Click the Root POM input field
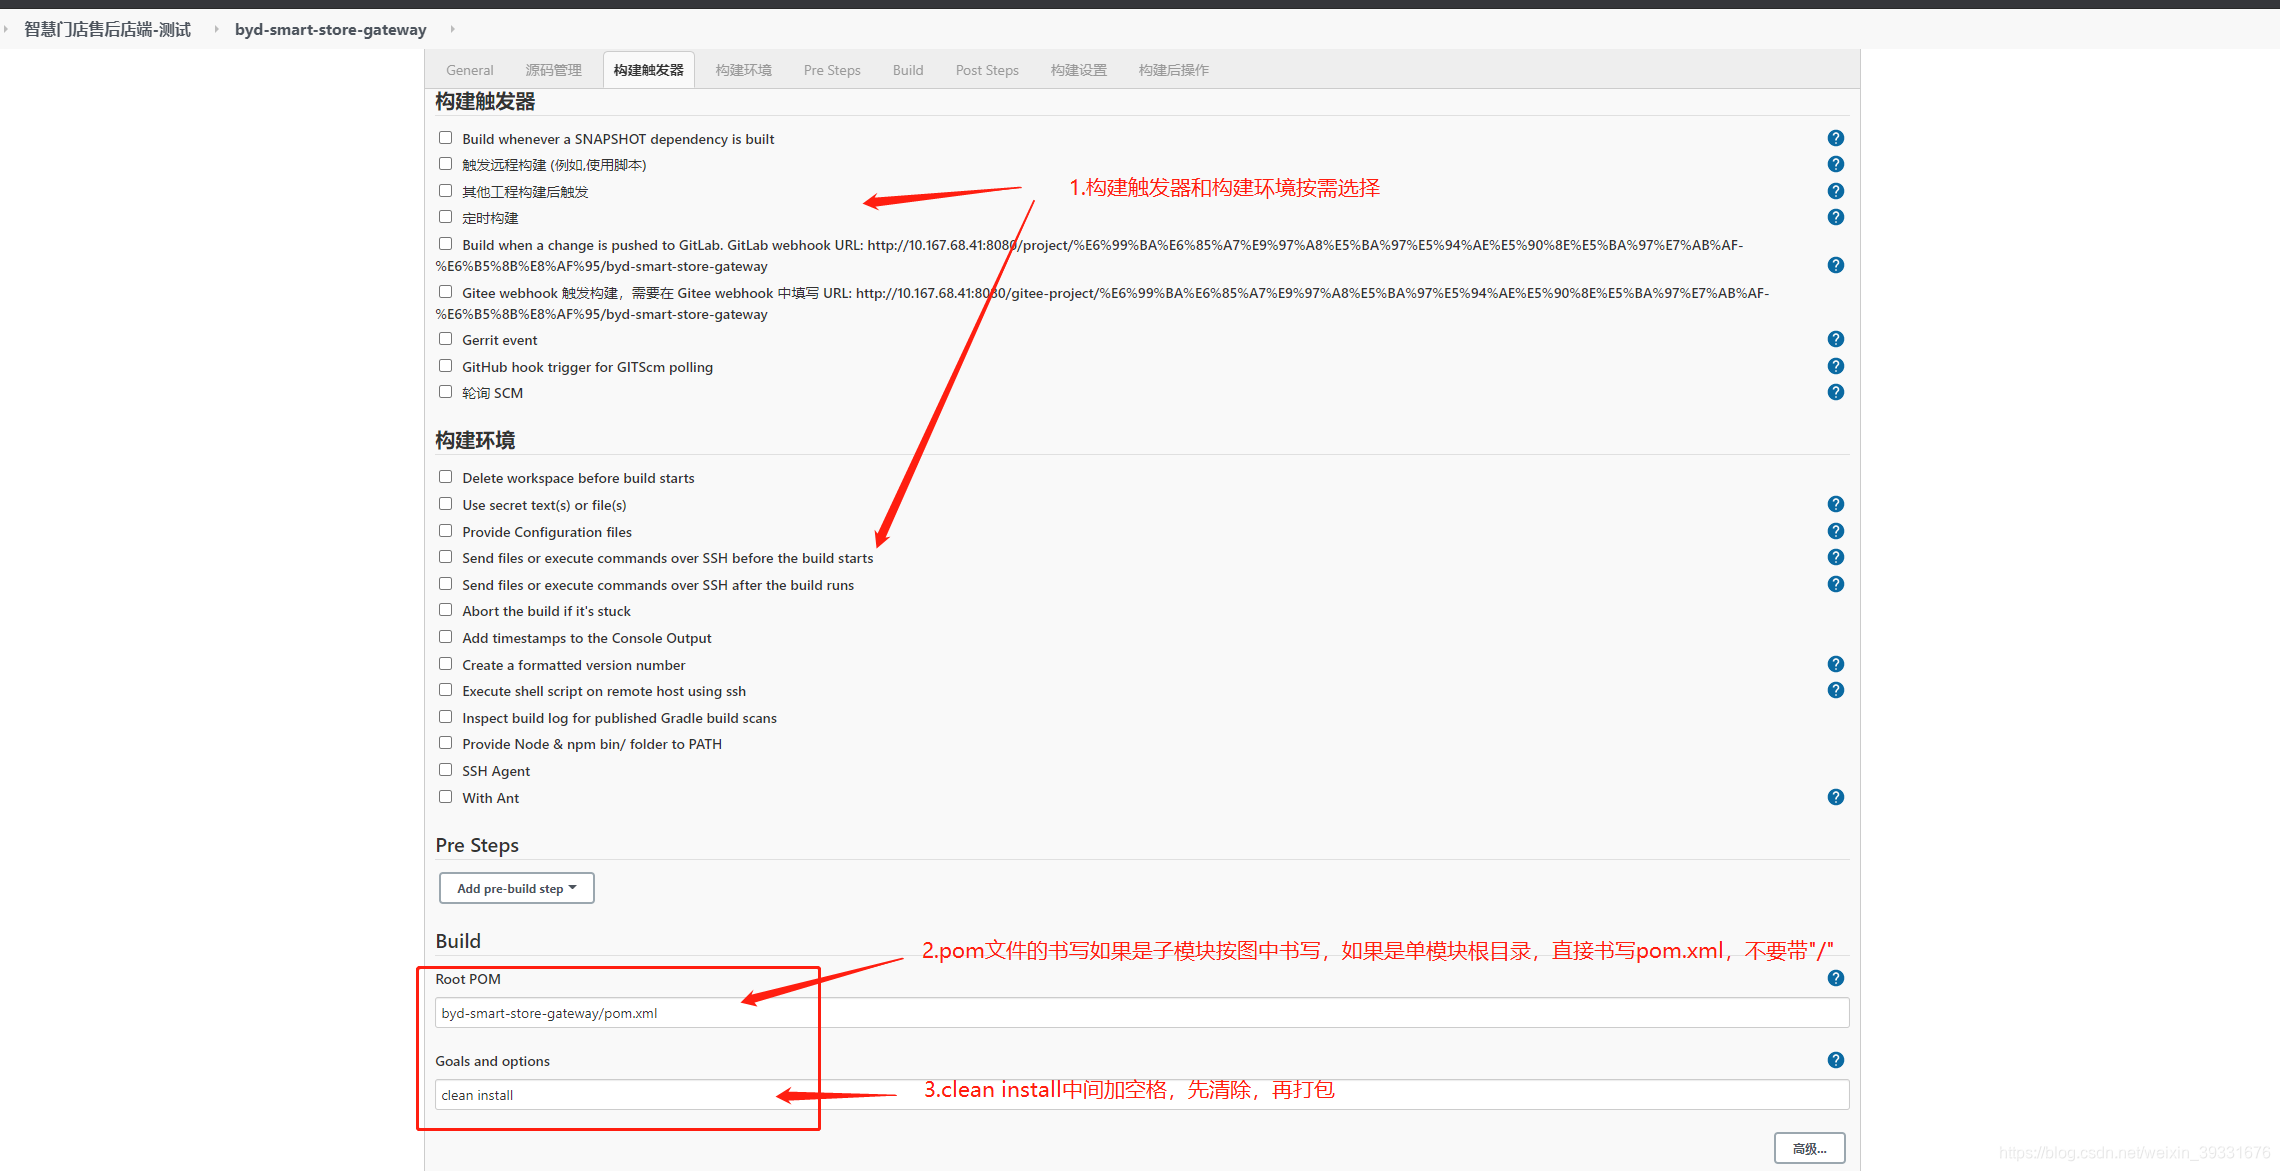The height and width of the screenshot is (1171, 2280). [x=1140, y=1013]
